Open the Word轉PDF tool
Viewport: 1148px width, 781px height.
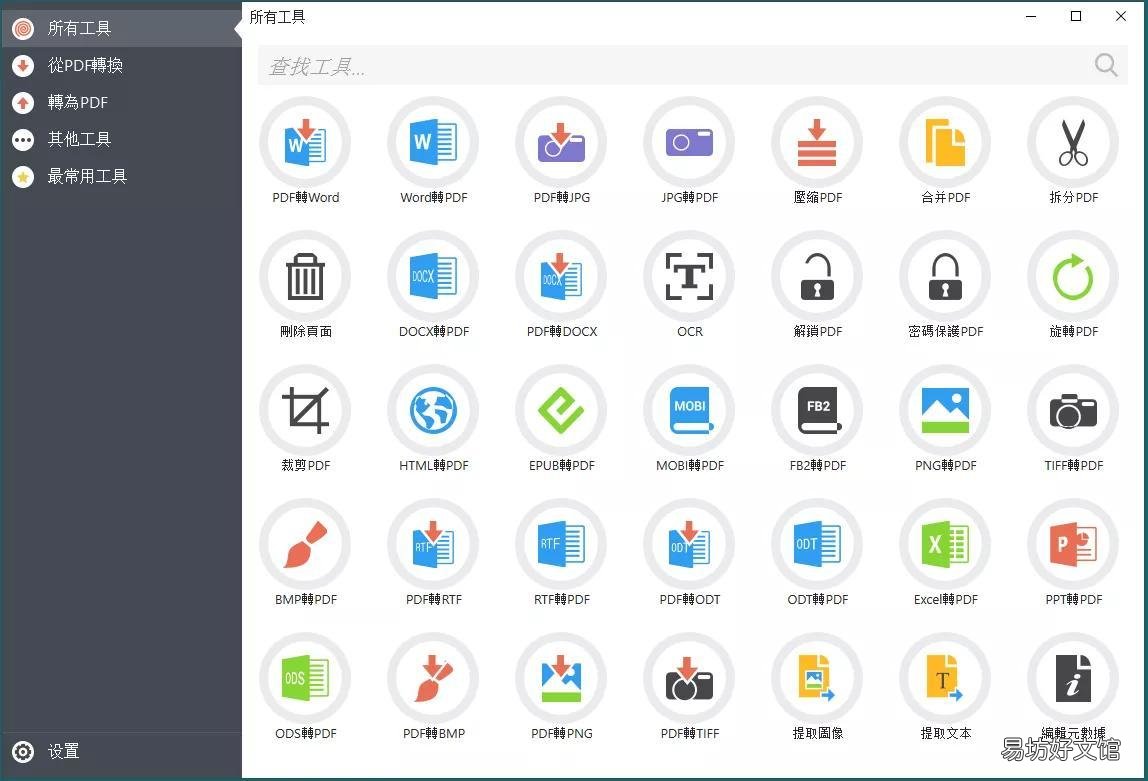pos(433,143)
